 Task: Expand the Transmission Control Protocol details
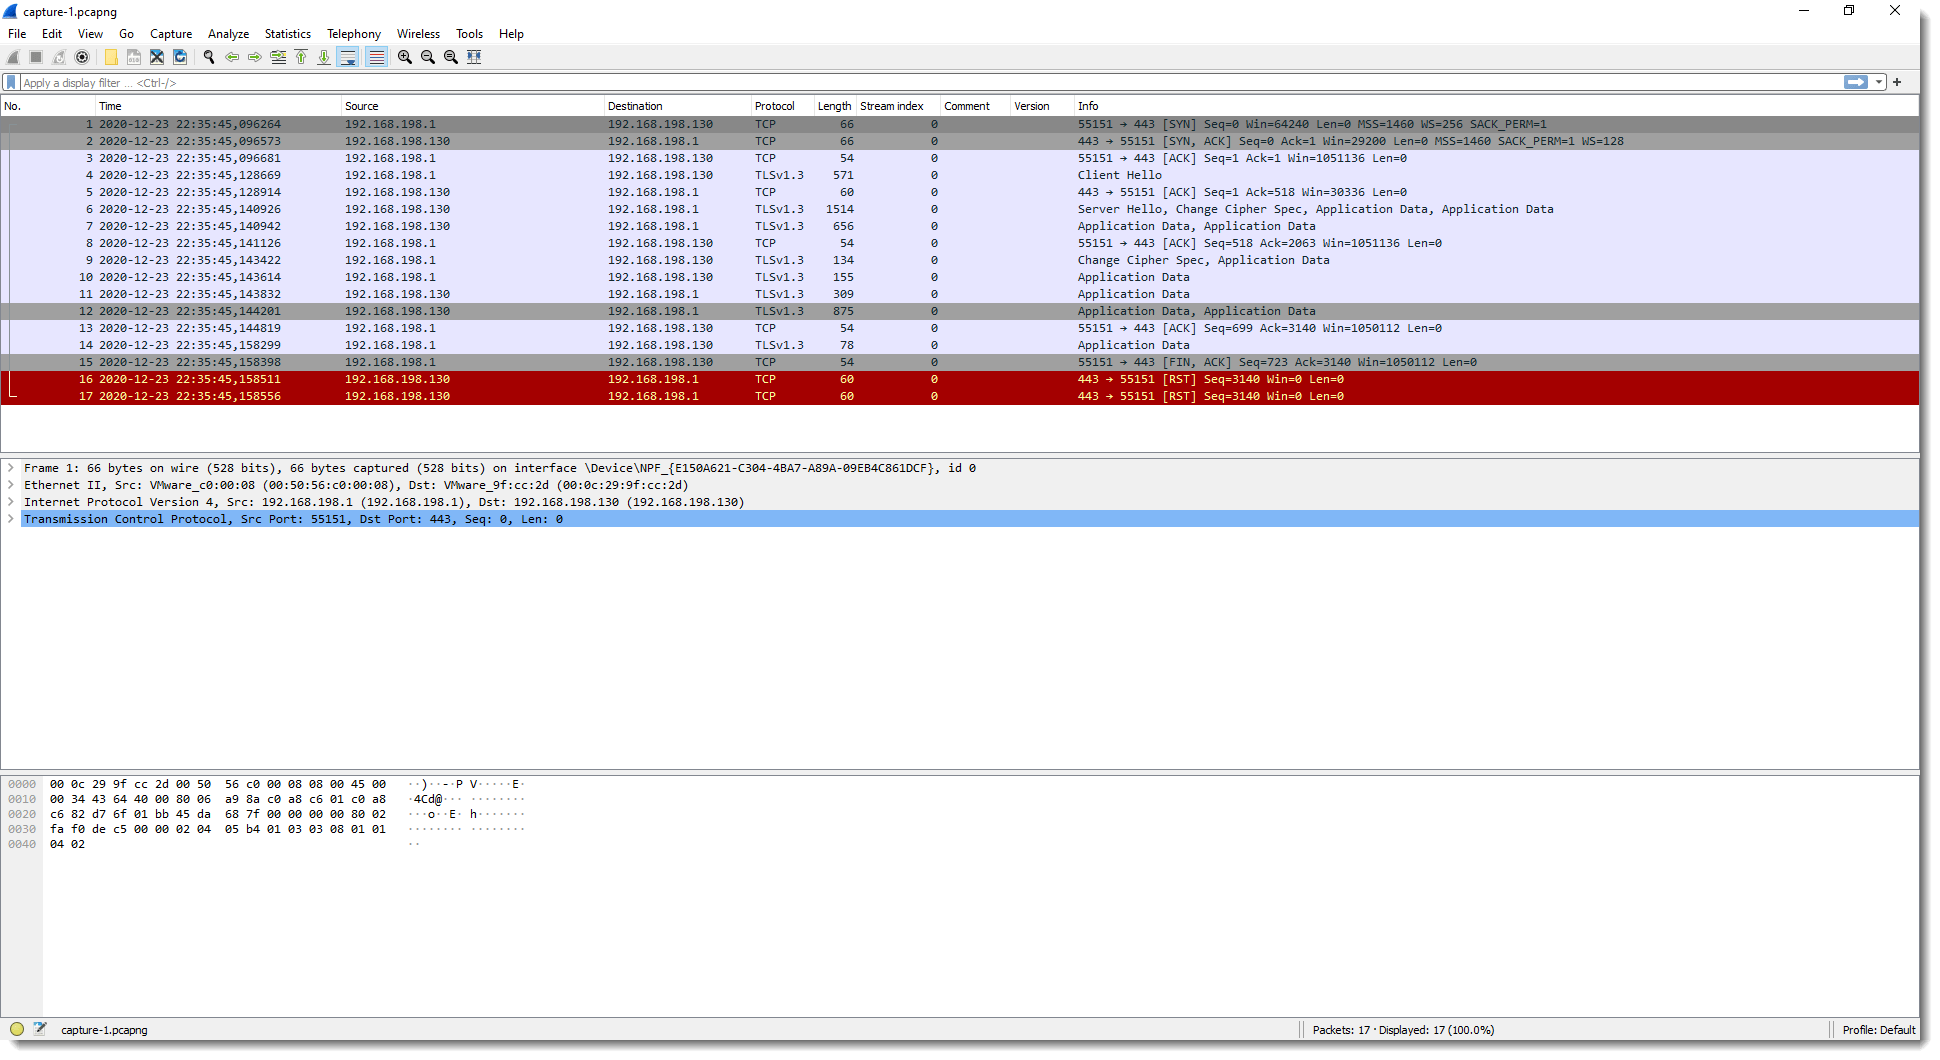(11, 519)
